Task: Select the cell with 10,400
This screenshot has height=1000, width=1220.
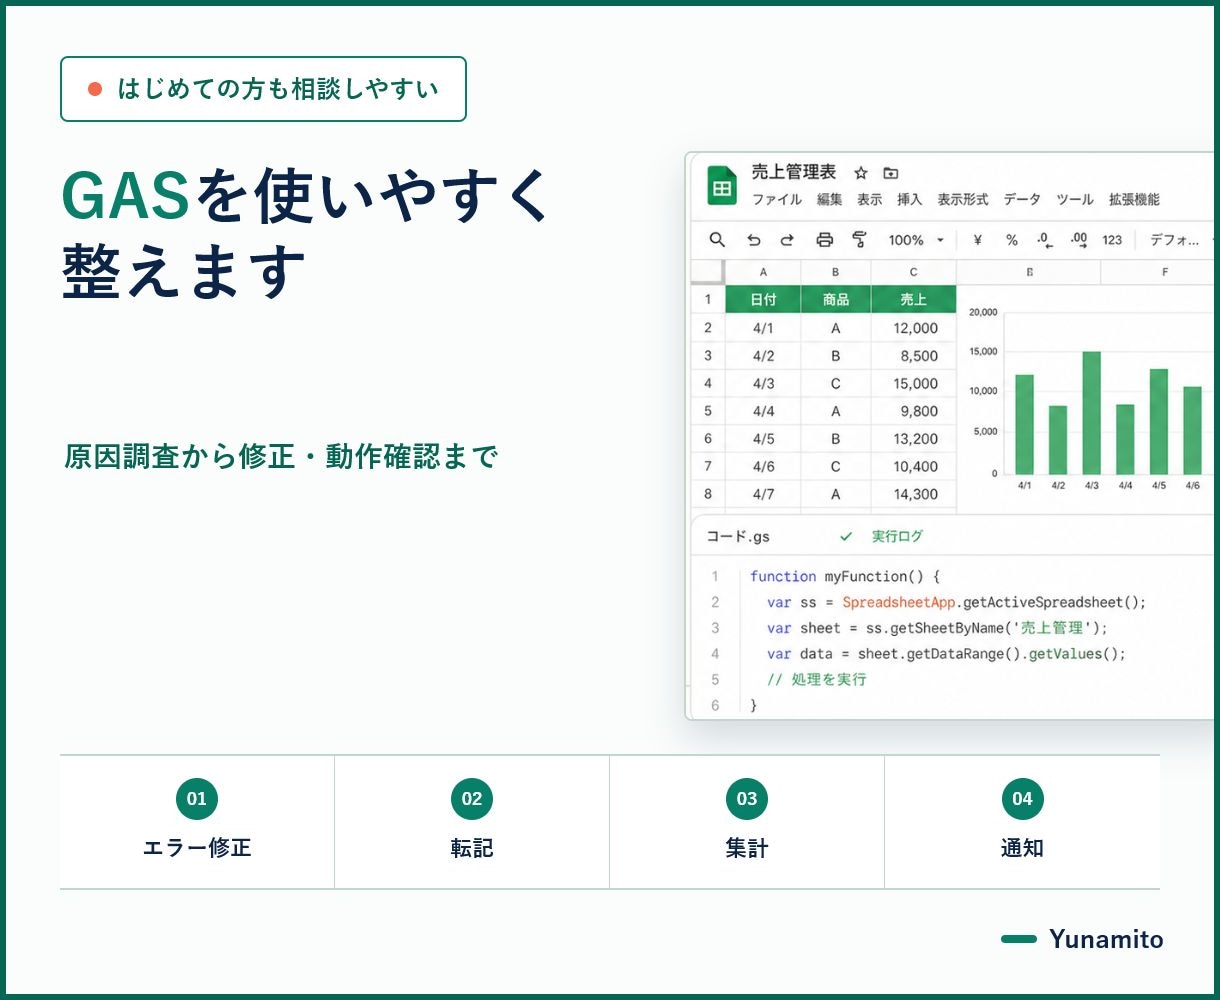Action: point(913,466)
